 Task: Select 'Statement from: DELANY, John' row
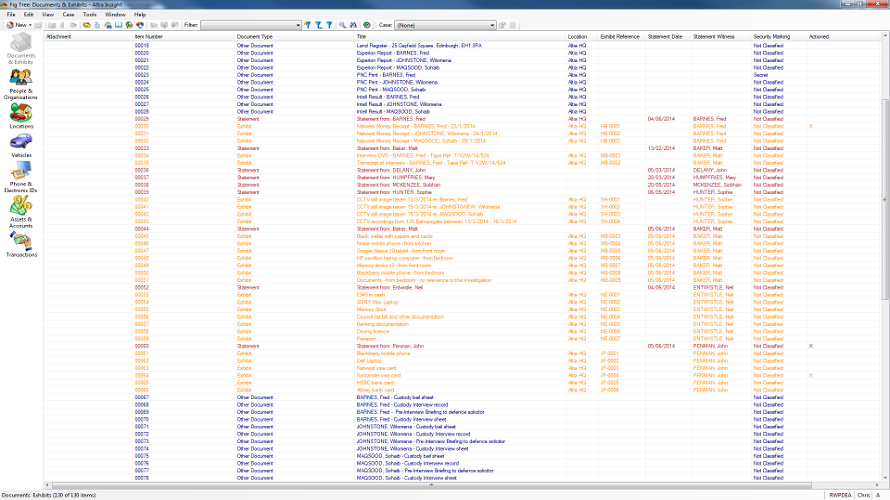(461, 170)
